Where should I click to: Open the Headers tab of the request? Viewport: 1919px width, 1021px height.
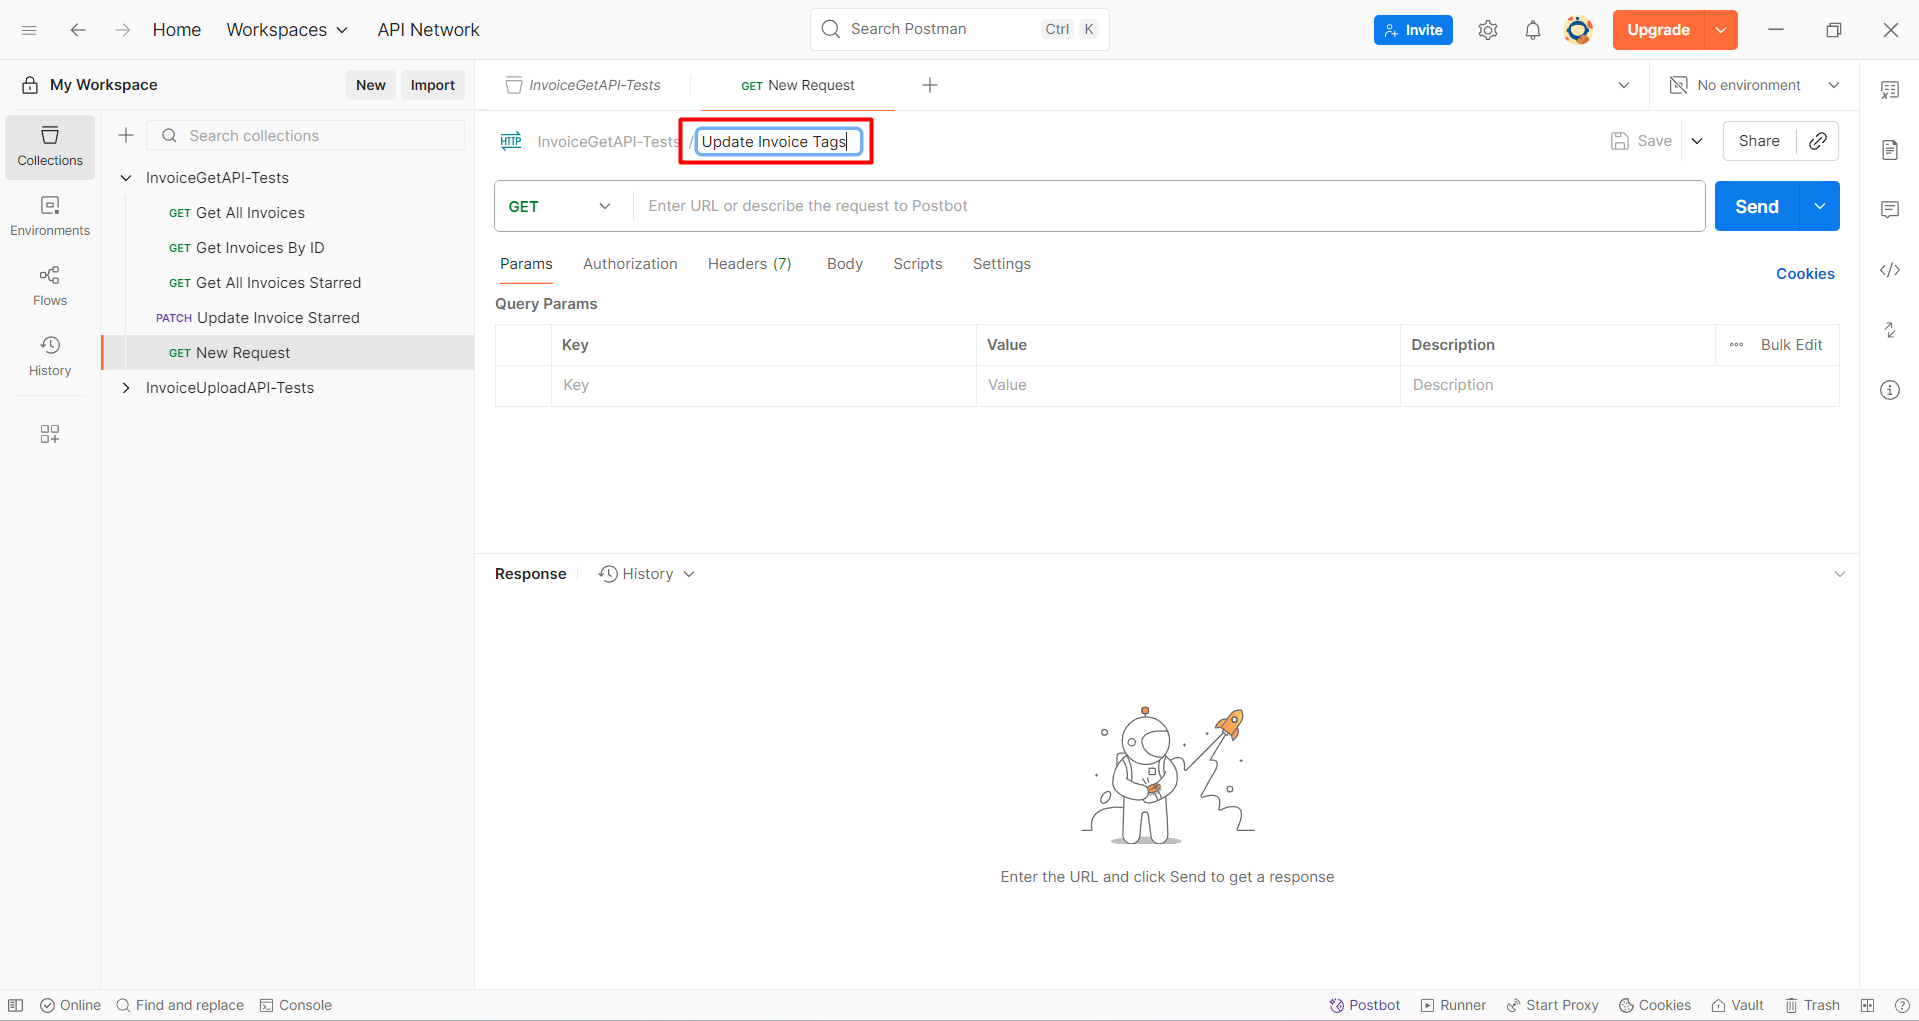[749, 263]
